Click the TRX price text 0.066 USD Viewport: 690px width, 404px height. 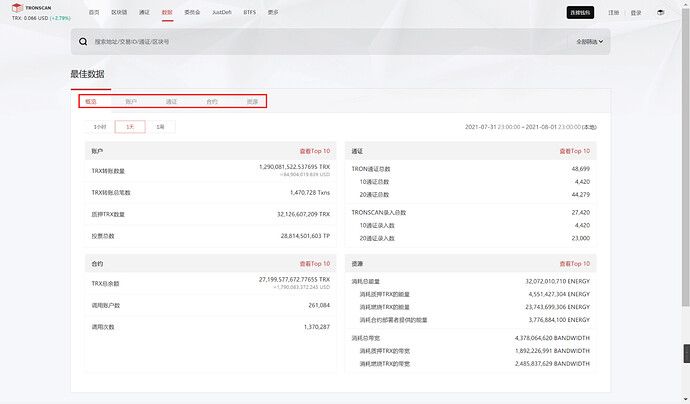(x=36, y=18)
